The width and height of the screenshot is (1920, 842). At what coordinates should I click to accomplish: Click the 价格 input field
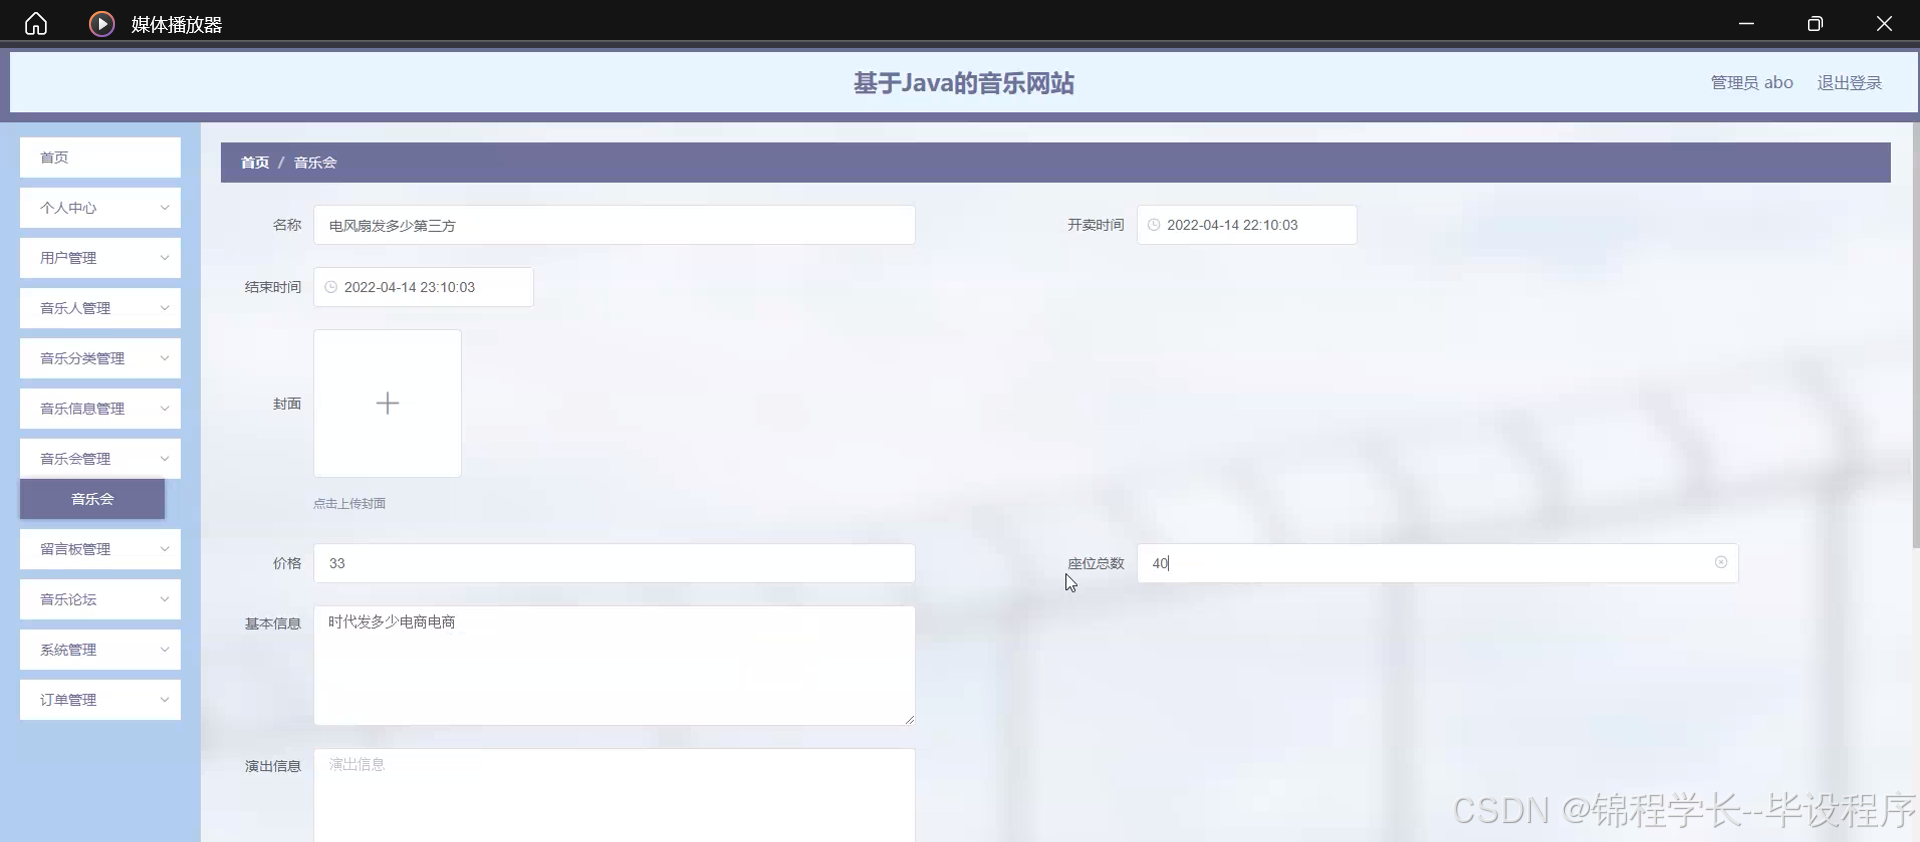614,563
